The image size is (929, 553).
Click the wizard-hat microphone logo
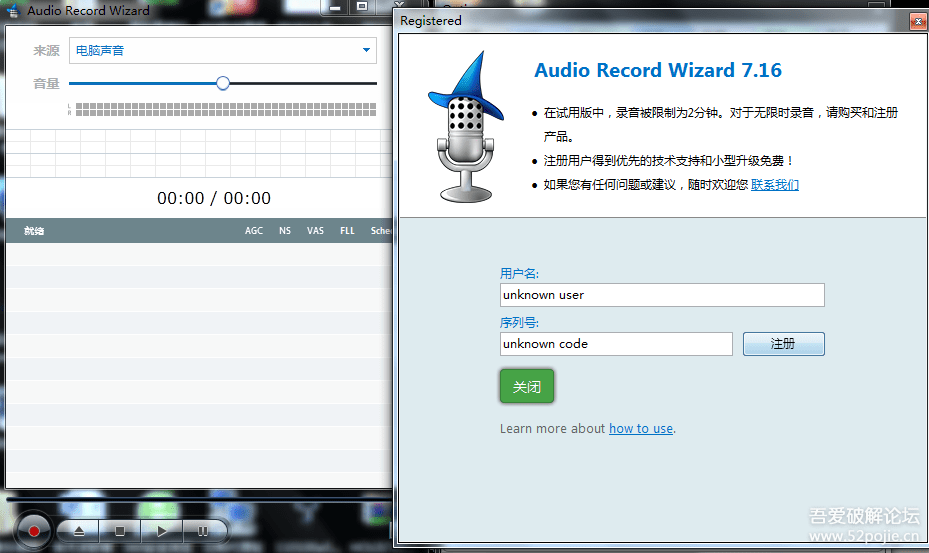[466, 127]
